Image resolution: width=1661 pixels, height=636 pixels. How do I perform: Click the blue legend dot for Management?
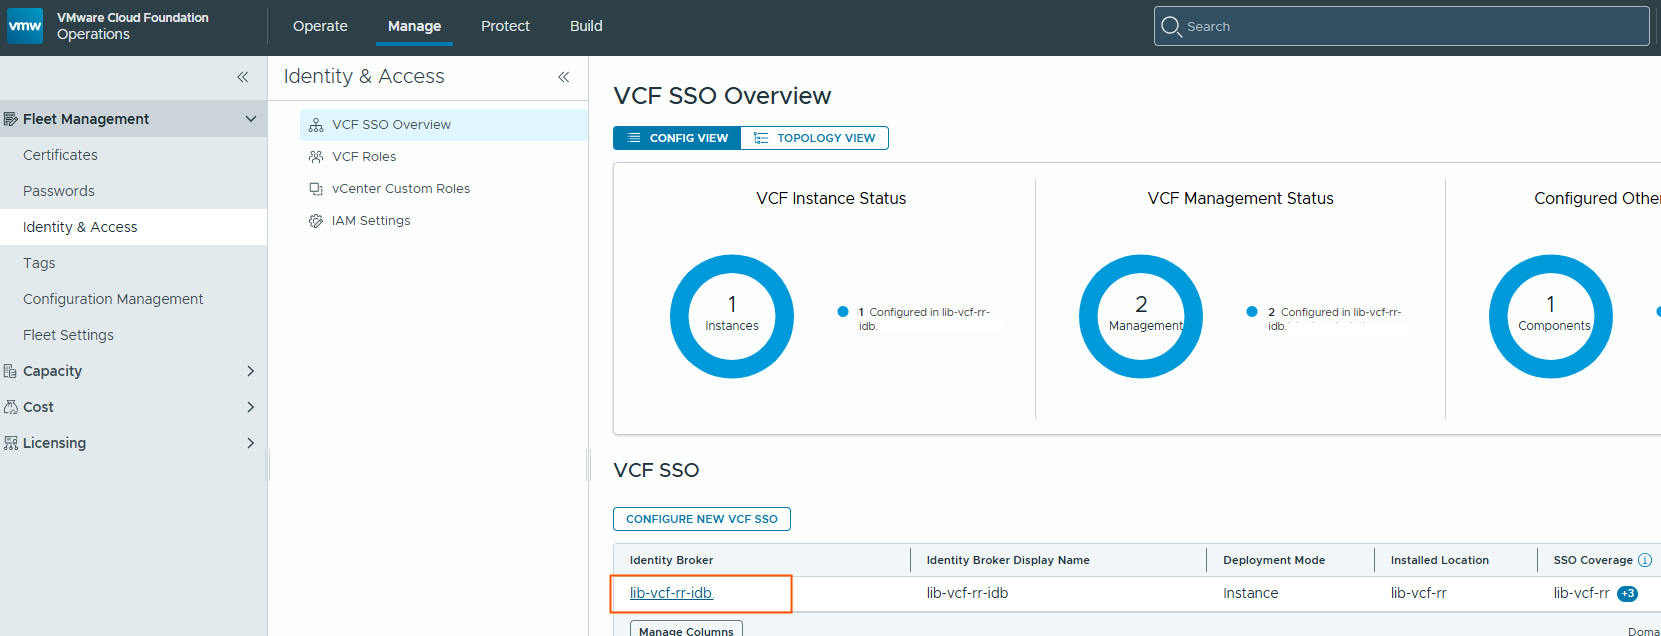coord(1252,312)
